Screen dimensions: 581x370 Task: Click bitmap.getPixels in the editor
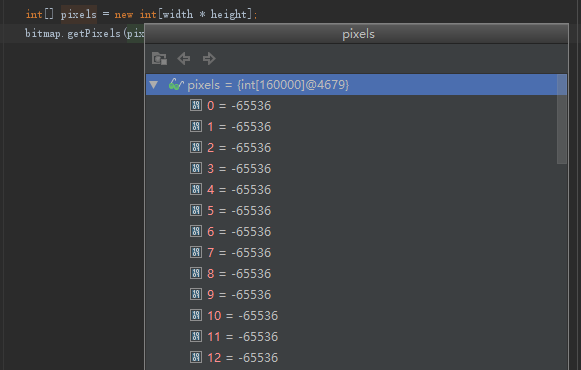tap(73, 33)
